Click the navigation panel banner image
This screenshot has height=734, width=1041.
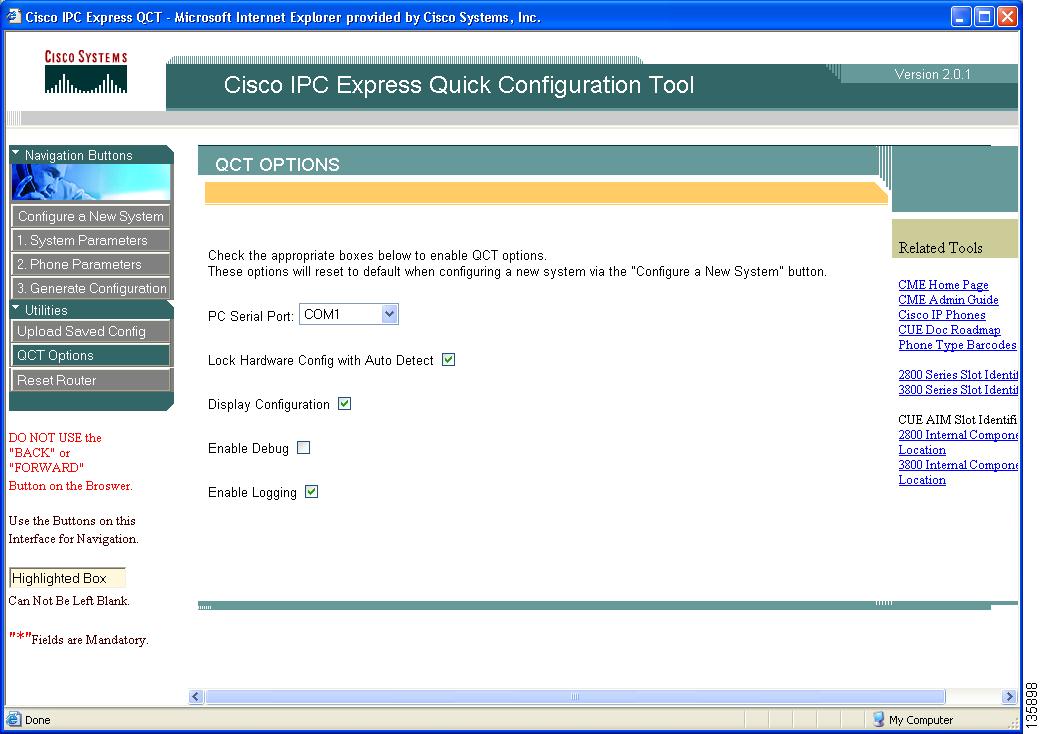pyautogui.click(x=90, y=182)
